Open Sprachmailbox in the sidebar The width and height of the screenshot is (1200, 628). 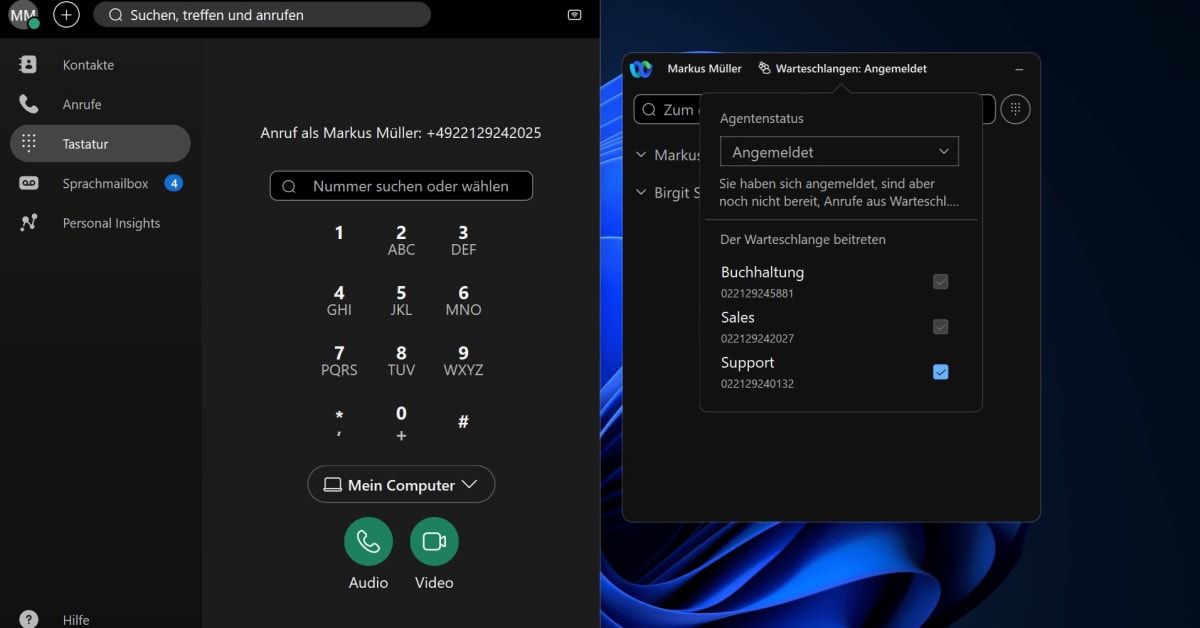pos(100,183)
